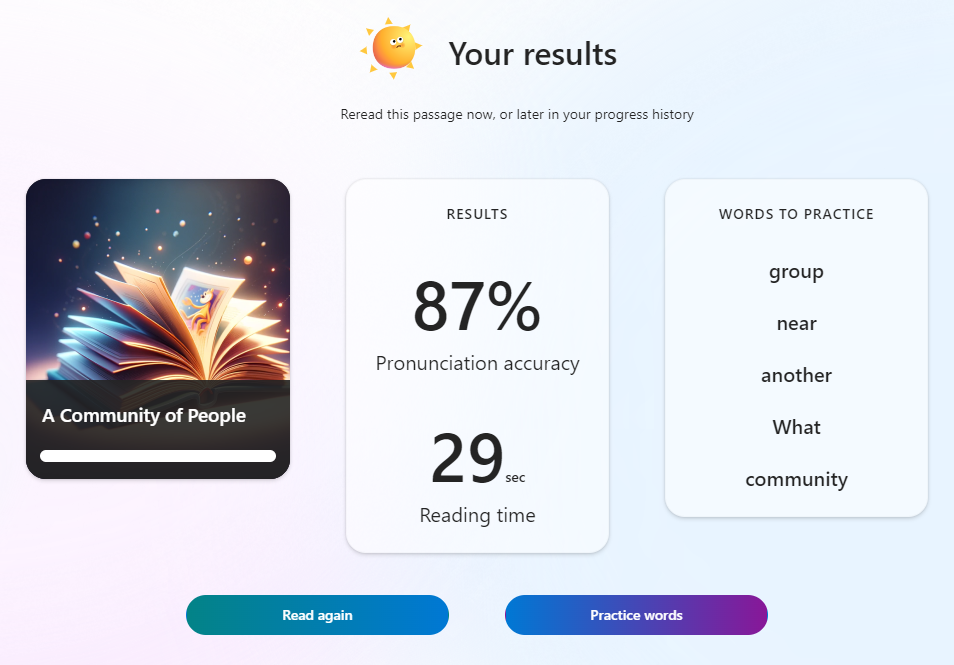Image resolution: width=954 pixels, height=665 pixels.
Task: Click the sun mascot icon
Action: (x=391, y=48)
